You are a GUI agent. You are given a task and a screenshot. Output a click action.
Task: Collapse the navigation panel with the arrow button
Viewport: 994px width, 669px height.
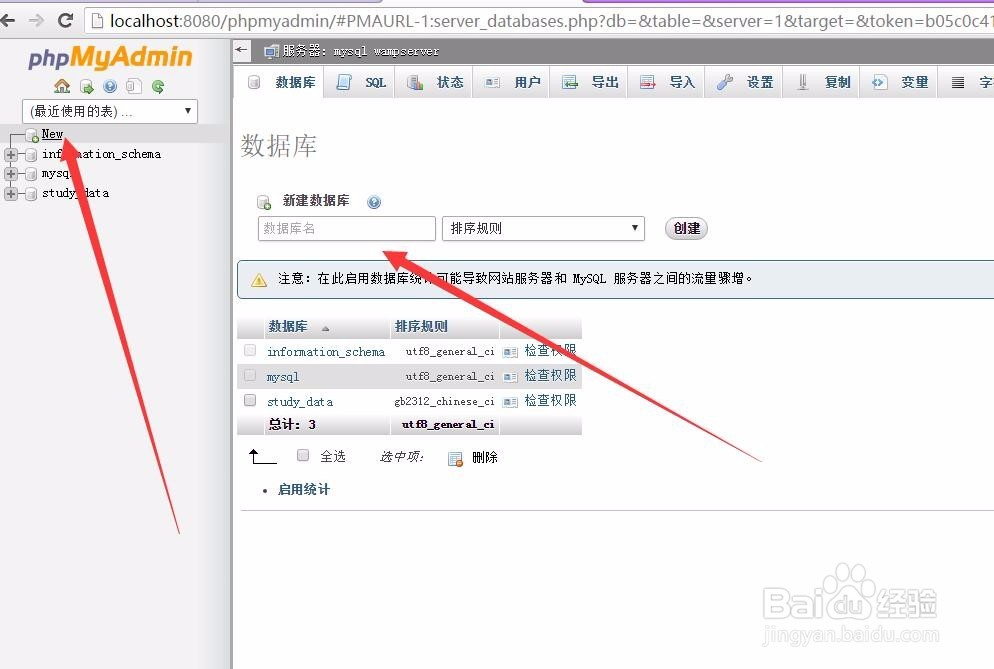tap(241, 49)
